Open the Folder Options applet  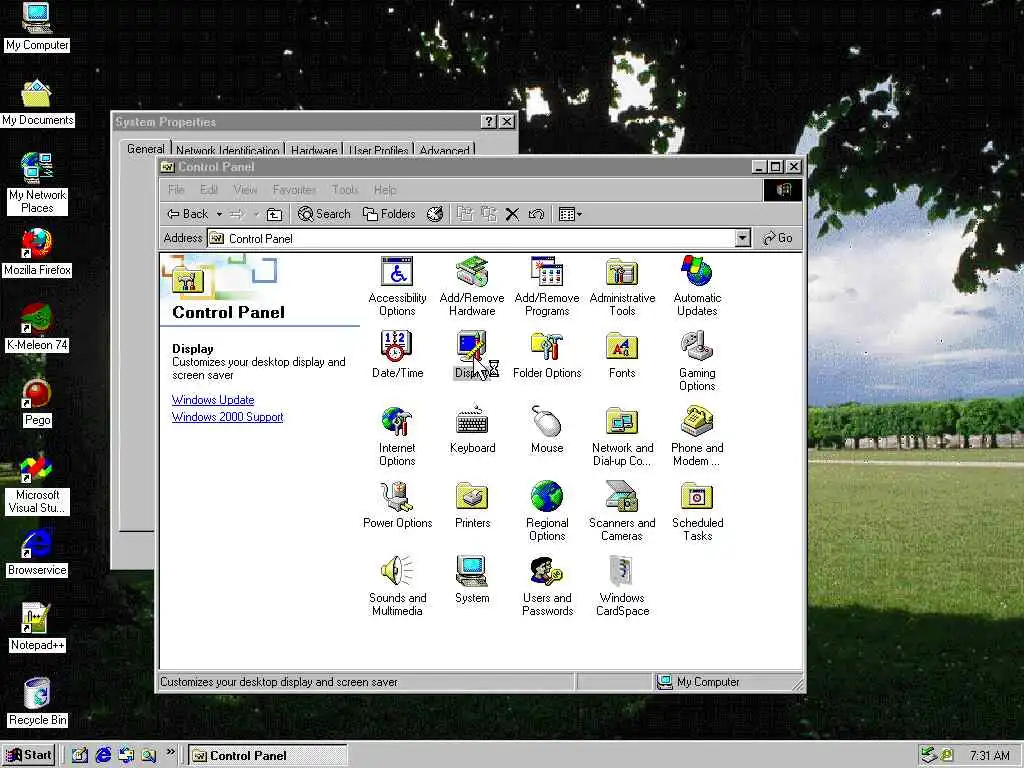[547, 355]
